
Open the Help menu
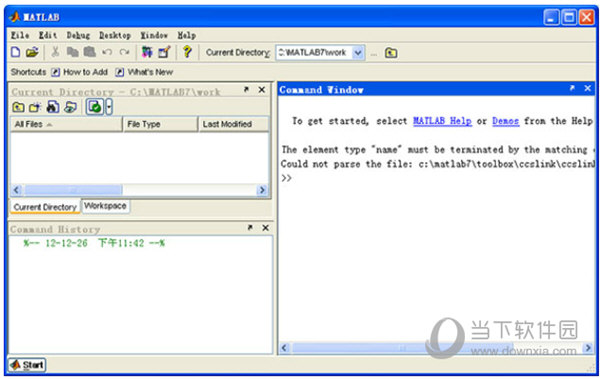tap(186, 35)
